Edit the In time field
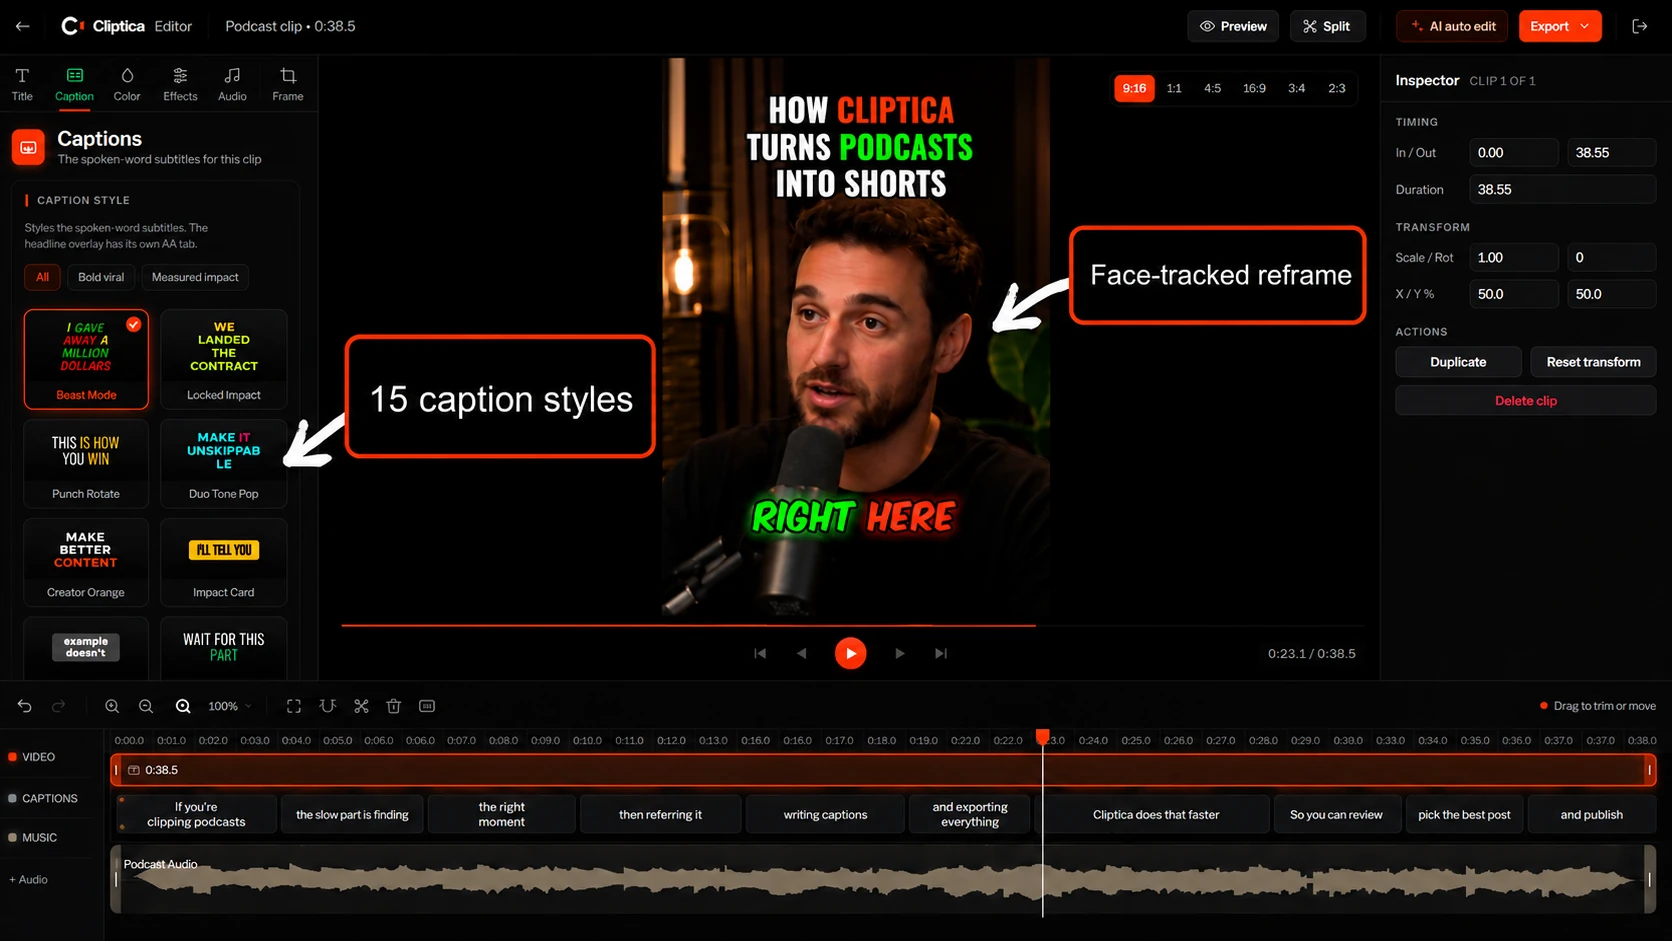The image size is (1672, 941). click(1513, 153)
